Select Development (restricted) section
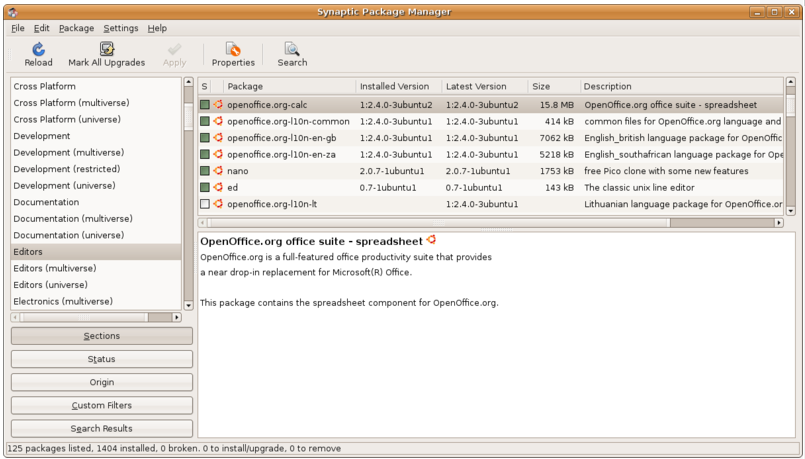This screenshot has width=805, height=459. (96, 169)
